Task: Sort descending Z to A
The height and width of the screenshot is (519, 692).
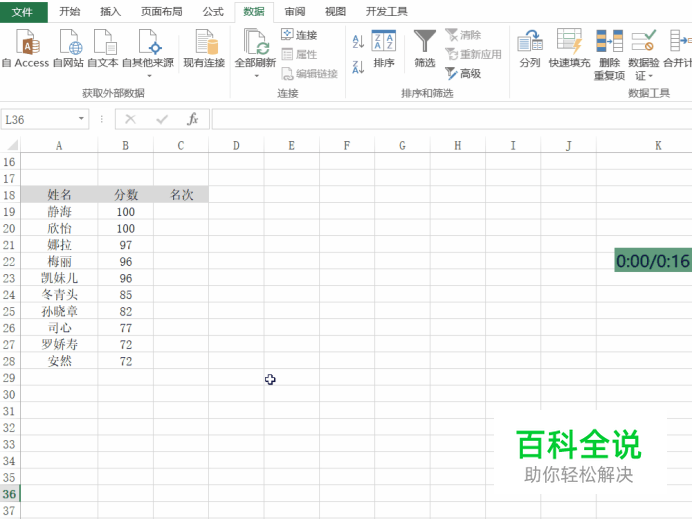Action: pyautogui.click(x=358, y=67)
